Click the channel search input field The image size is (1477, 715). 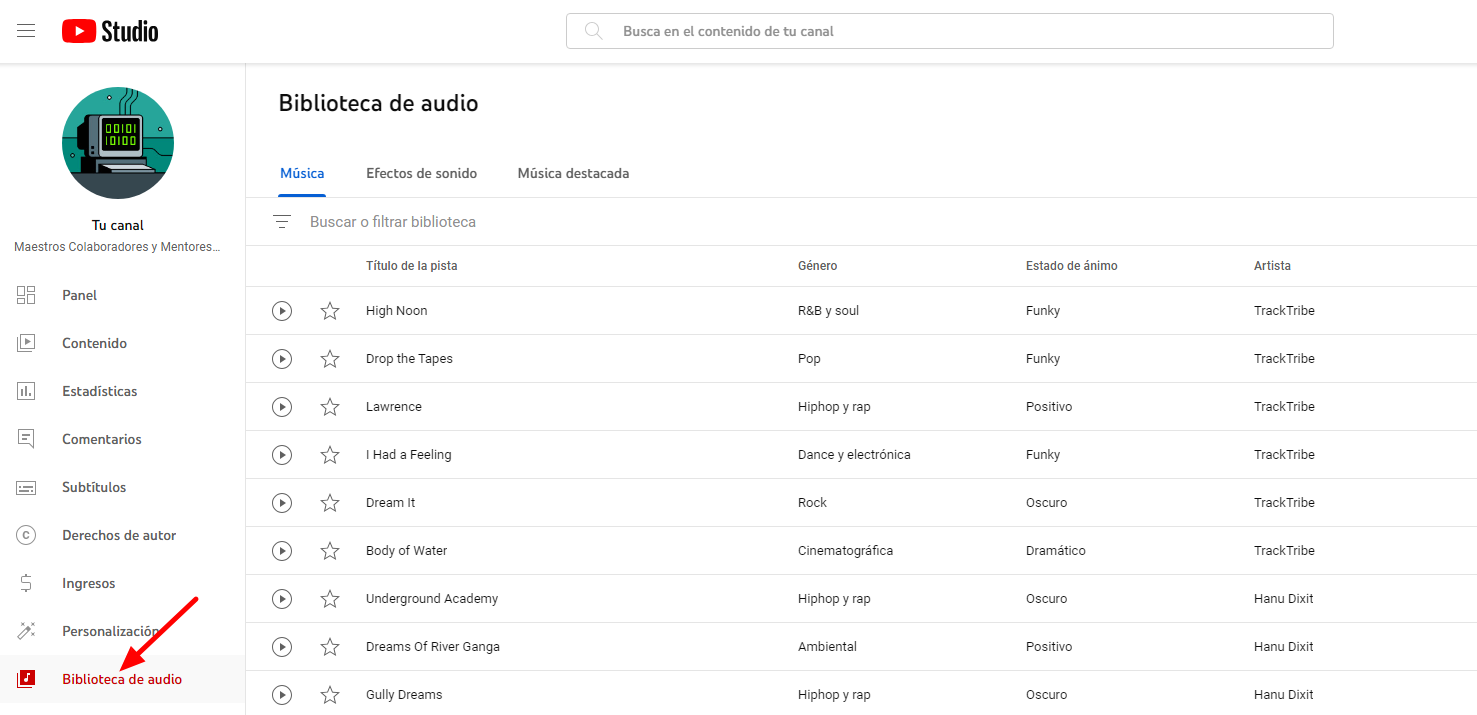coord(950,31)
